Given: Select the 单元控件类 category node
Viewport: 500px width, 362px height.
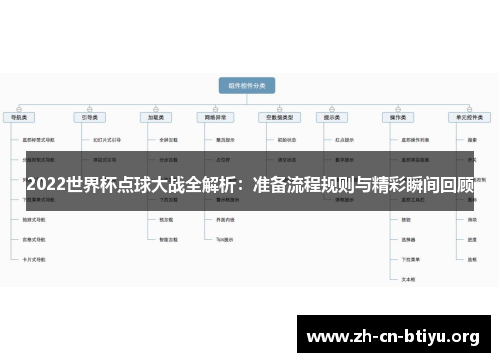Looking at the screenshot, I should click(x=469, y=117).
